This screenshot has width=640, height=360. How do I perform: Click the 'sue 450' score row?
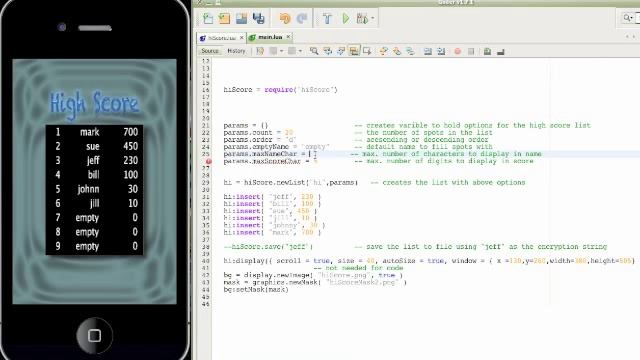tap(94, 146)
